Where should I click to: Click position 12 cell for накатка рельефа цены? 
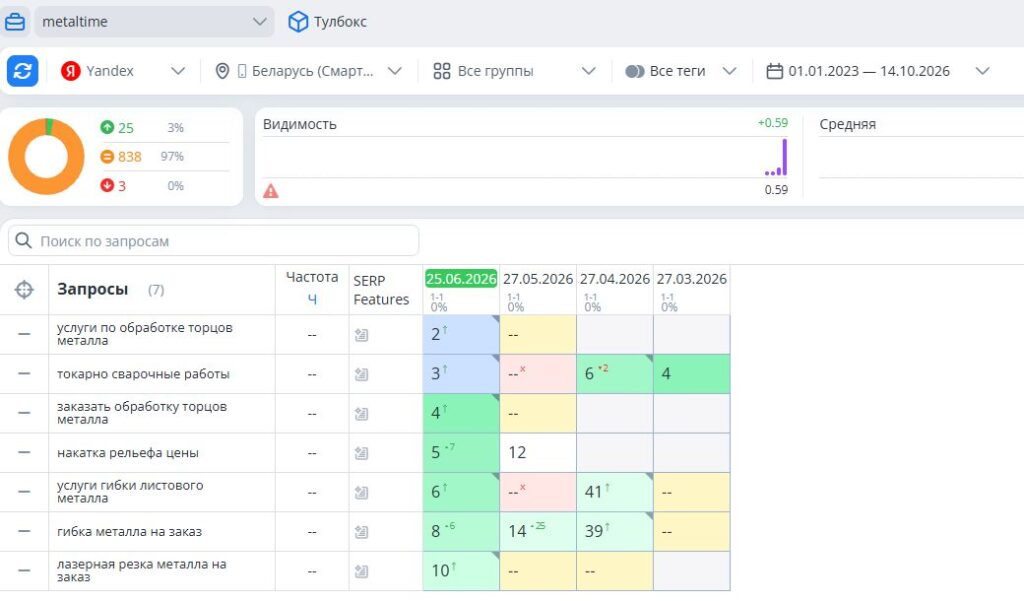click(538, 453)
